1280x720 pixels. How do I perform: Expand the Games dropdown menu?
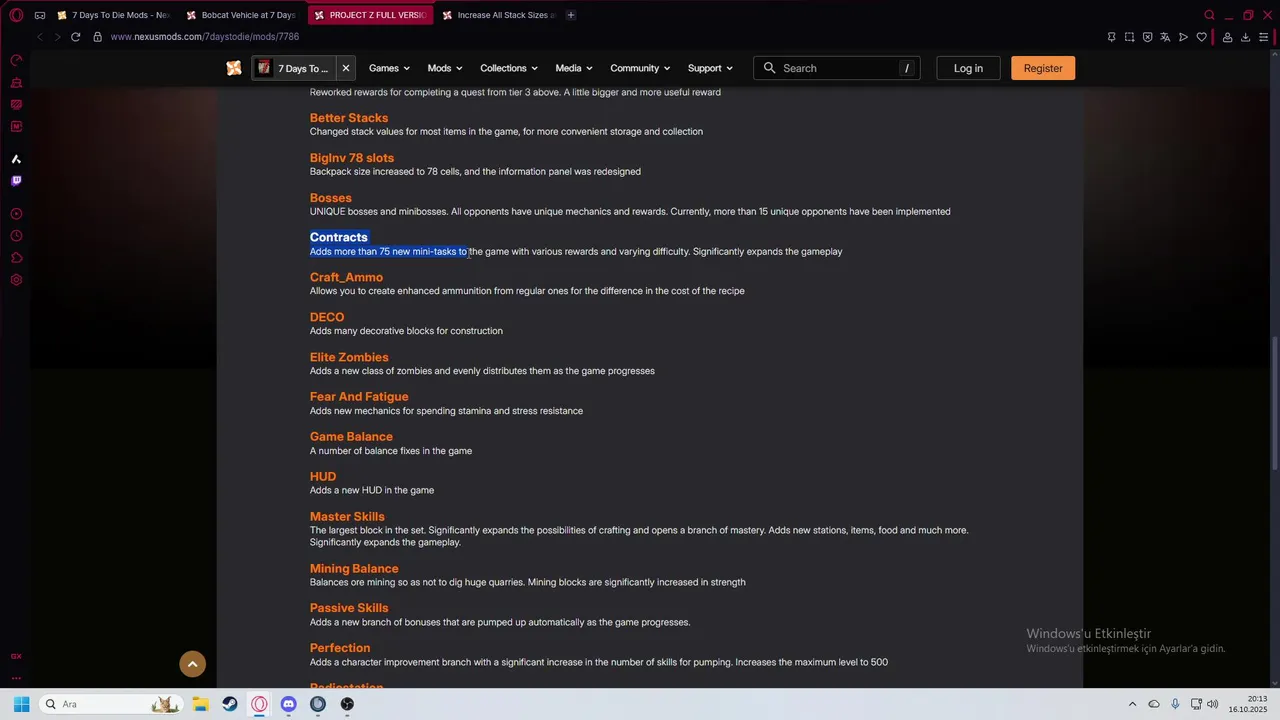point(389,68)
